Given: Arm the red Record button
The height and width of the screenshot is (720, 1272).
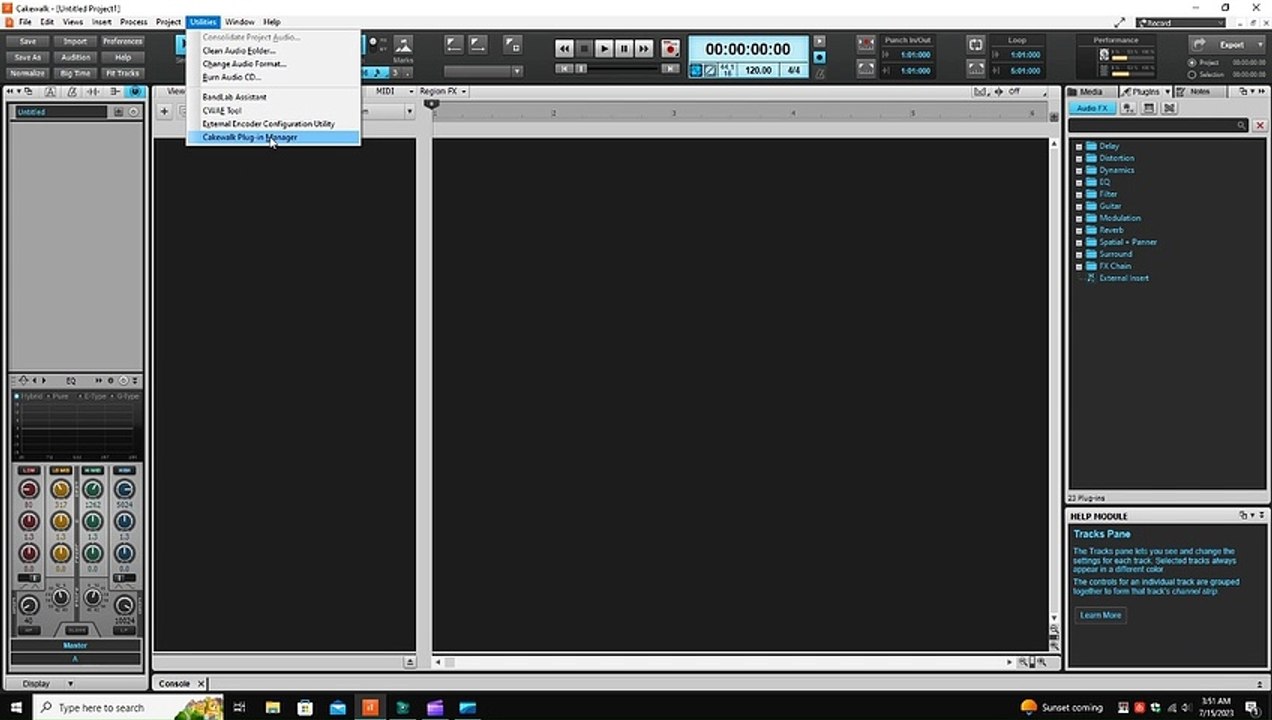Looking at the screenshot, I should point(670,48).
